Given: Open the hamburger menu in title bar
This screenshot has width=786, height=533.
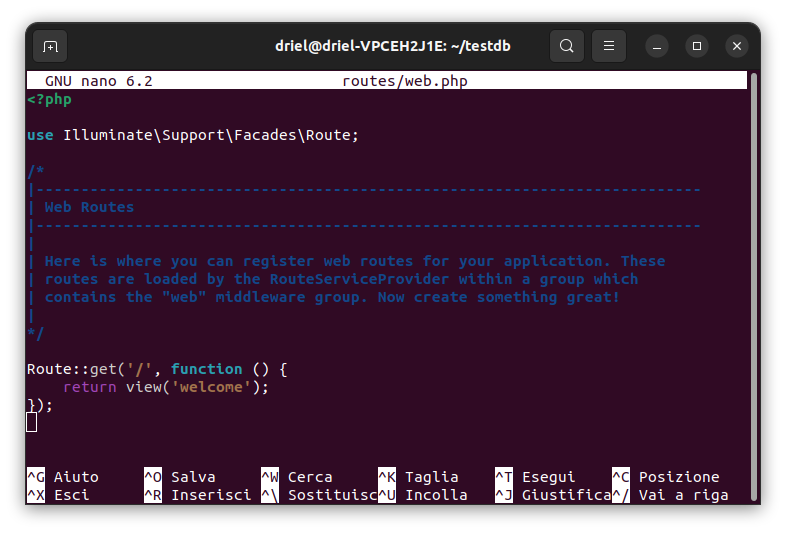Looking at the screenshot, I should (x=608, y=46).
